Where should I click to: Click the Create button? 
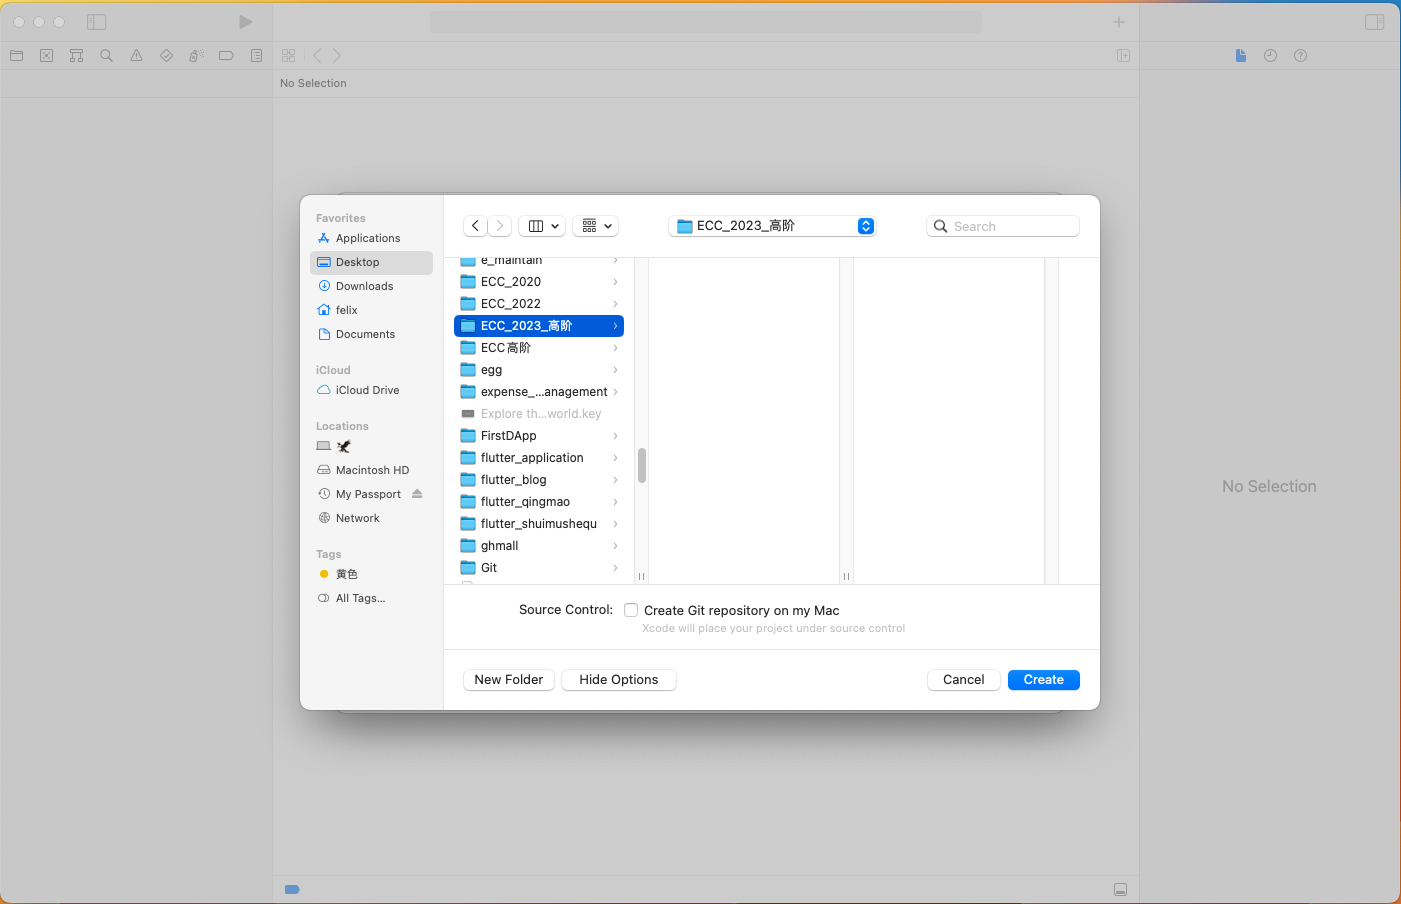click(1043, 680)
